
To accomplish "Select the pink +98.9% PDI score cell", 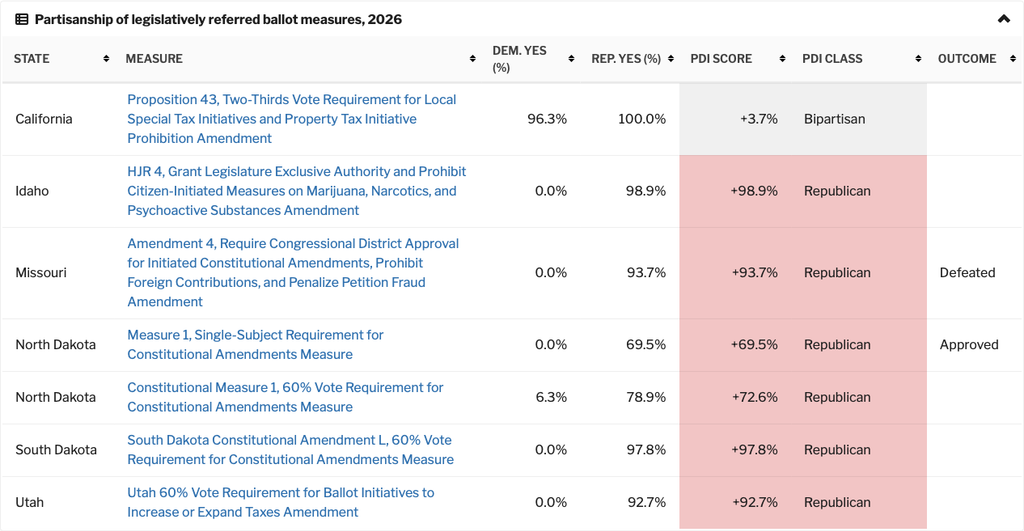I will 735,191.
